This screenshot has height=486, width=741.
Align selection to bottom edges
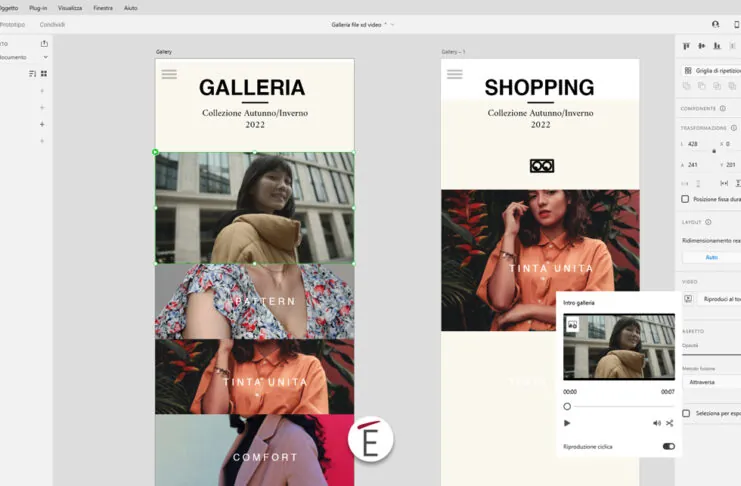point(717,46)
